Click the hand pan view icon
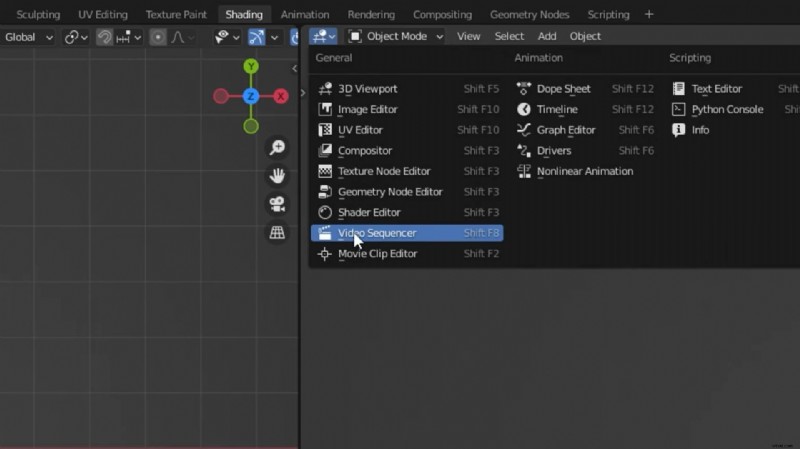 (277, 176)
